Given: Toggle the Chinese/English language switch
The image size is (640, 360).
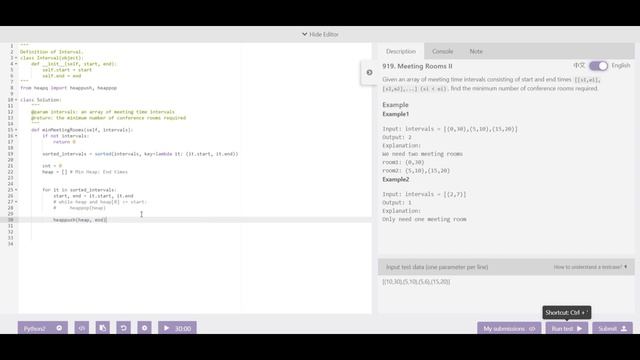Looking at the screenshot, I should [598, 66].
